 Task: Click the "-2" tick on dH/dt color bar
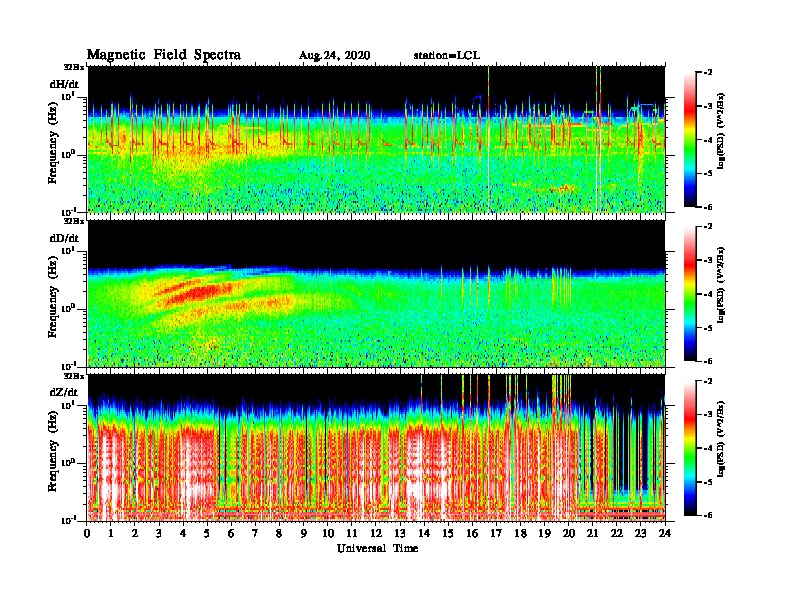coord(707,73)
